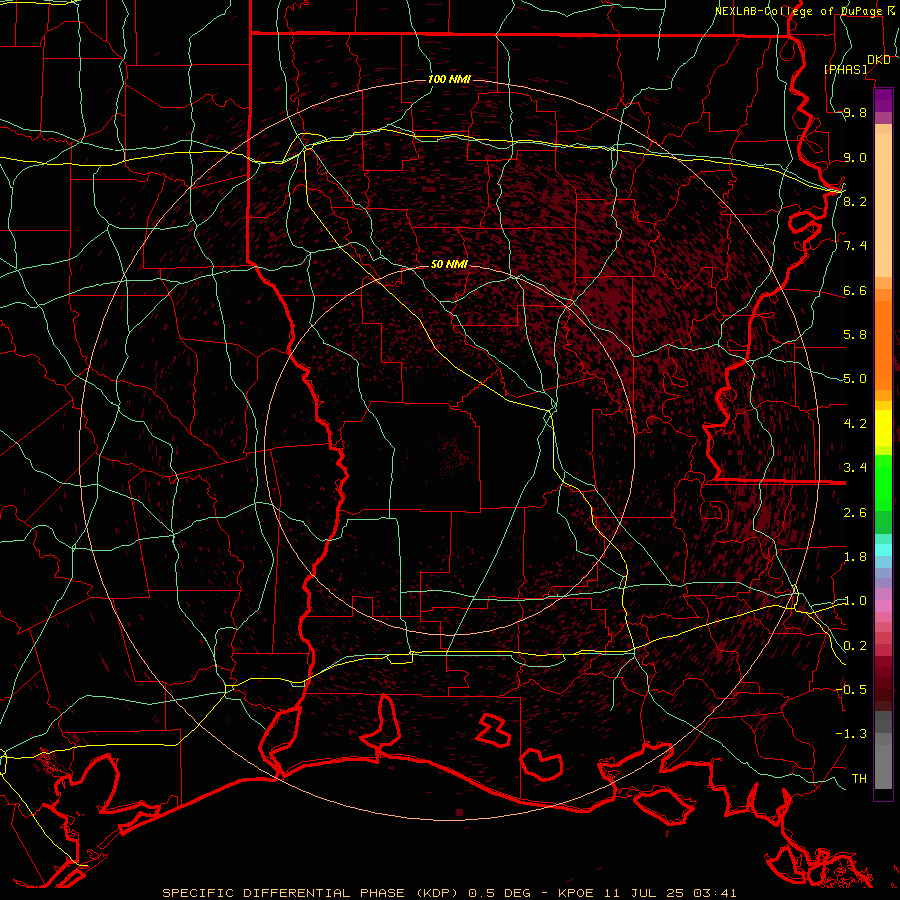Pick the dark orange band on the scale

click(x=883, y=344)
